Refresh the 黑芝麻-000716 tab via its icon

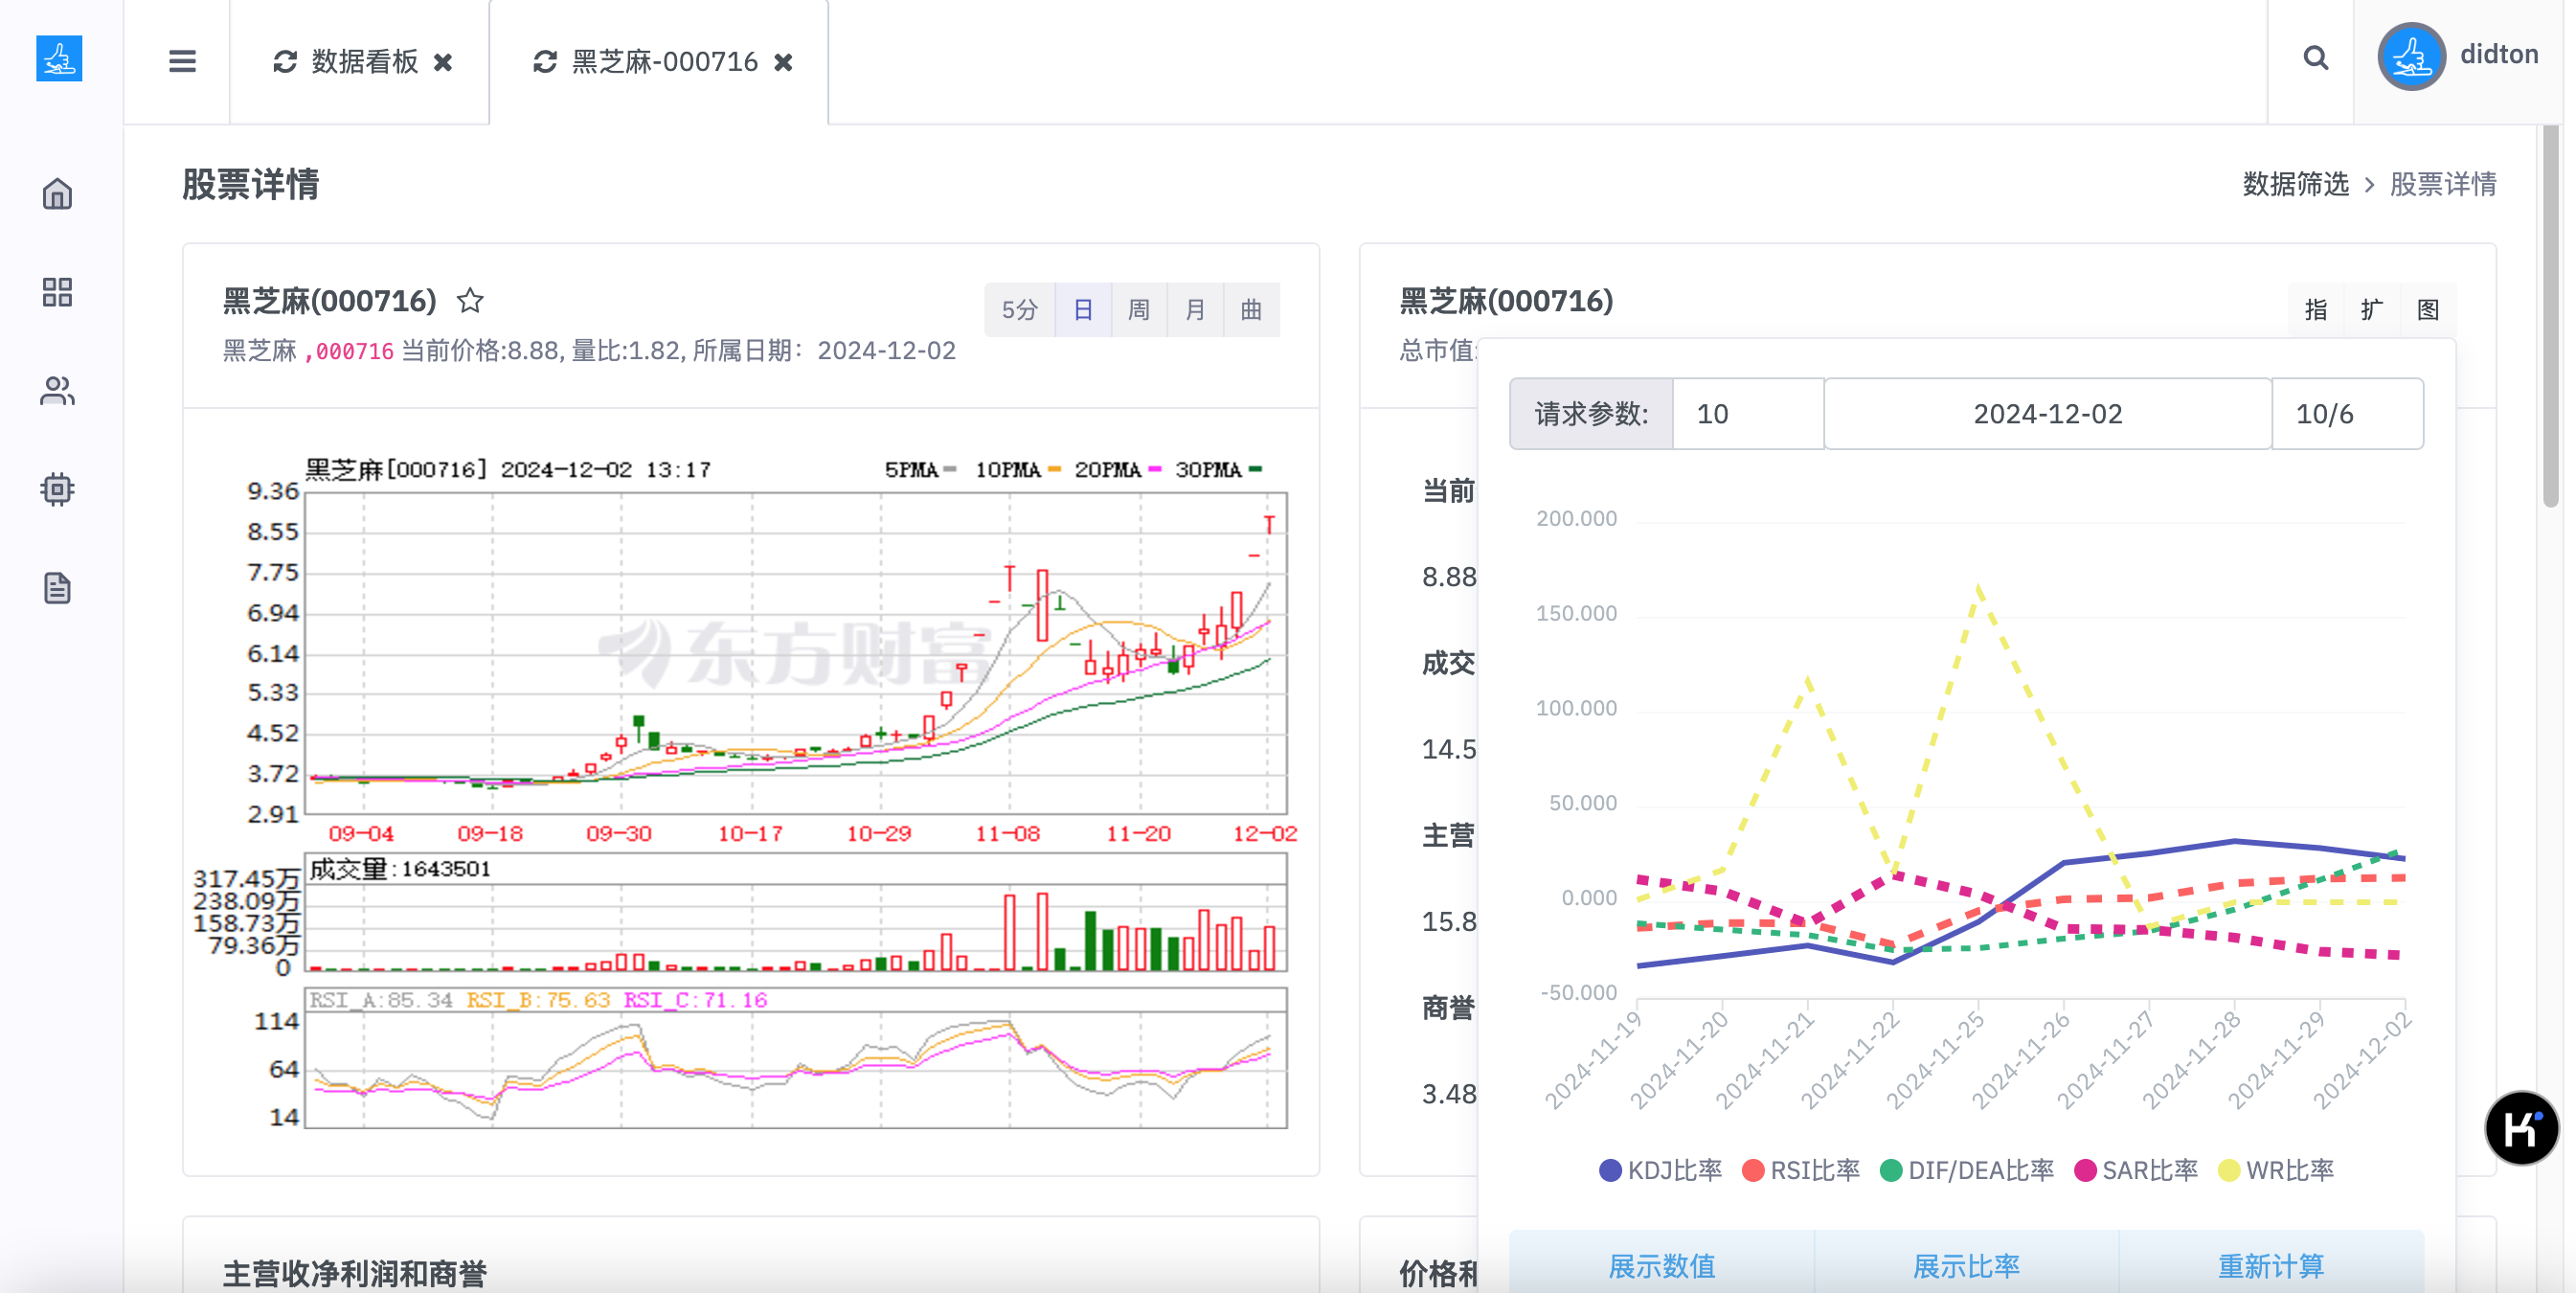(545, 62)
